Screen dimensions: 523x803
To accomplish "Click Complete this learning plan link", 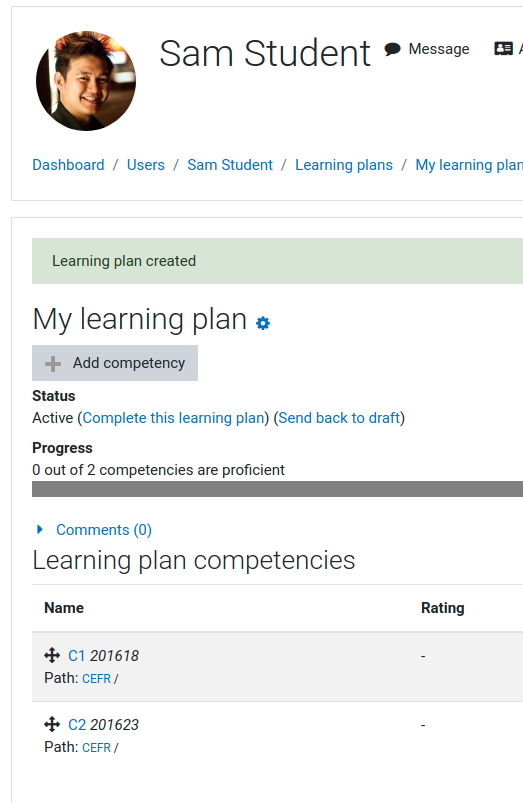I will point(174,418).
